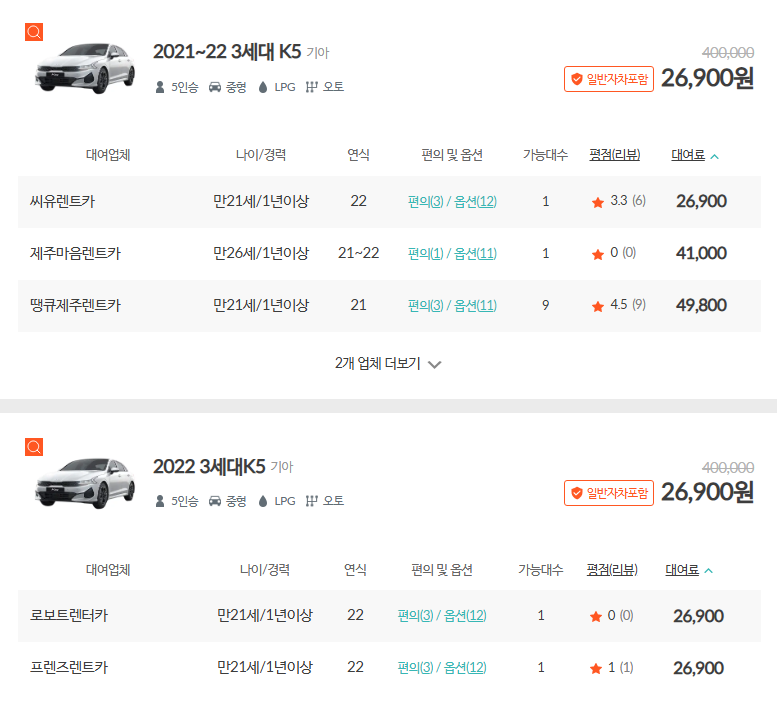The image size is (777, 705).
Task: Open the 2021~22 3세대 K5 car thumbnail
Action: coord(85,68)
